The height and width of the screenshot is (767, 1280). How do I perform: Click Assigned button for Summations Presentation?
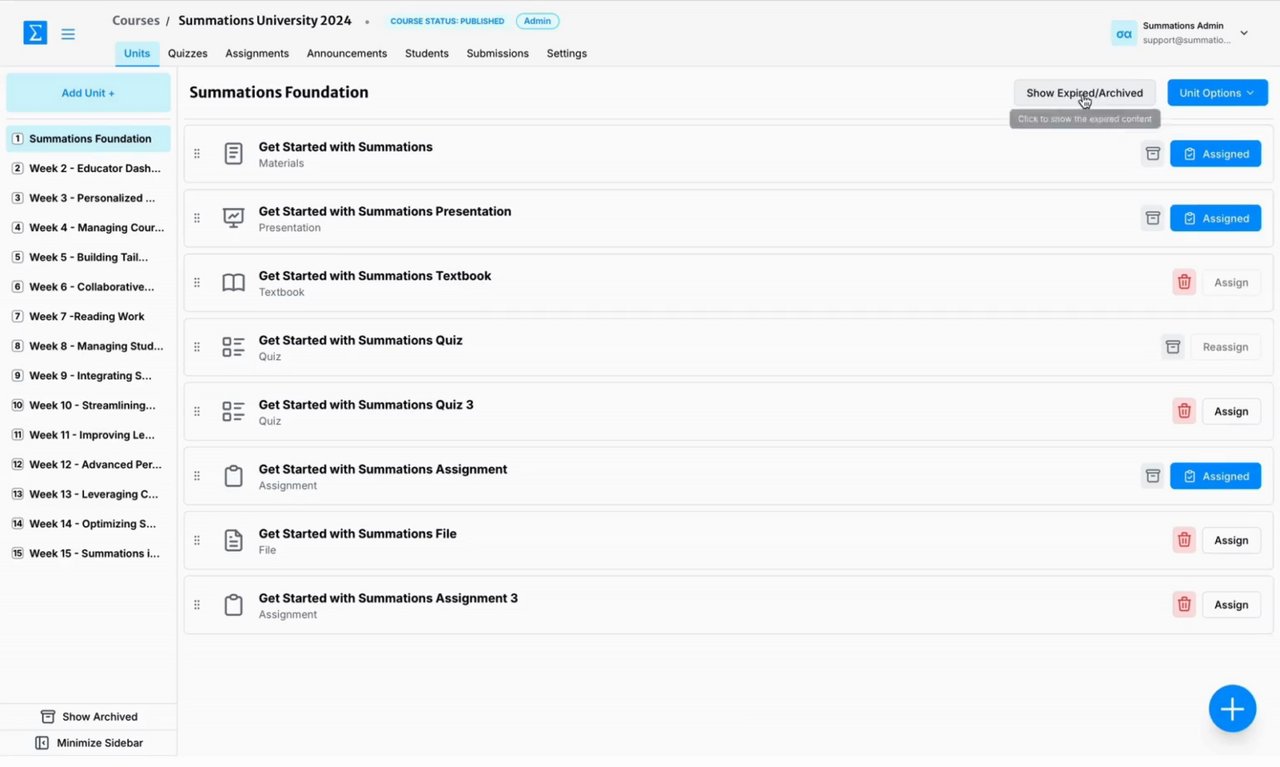pyautogui.click(x=1215, y=218)
